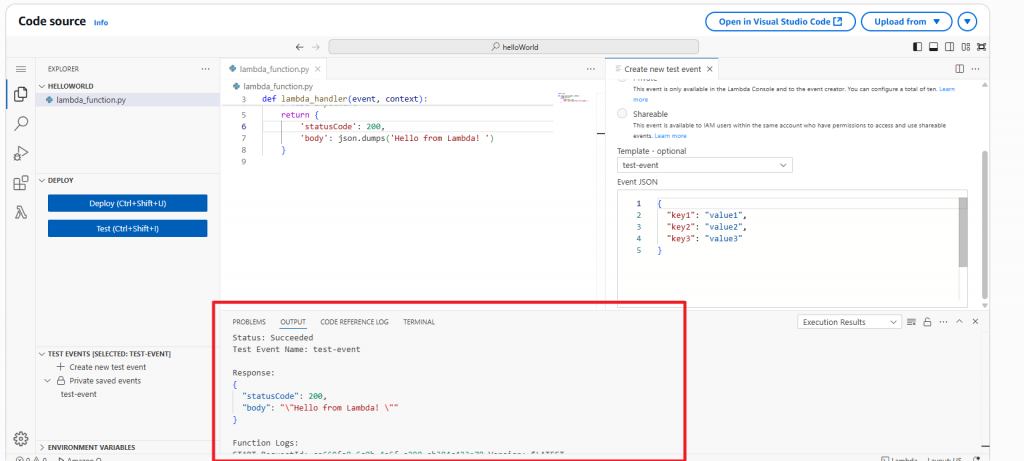This screenshot has width=1024, height=461.
Task: Switch to the PROBLEMS tab
Action: [249, 322]
